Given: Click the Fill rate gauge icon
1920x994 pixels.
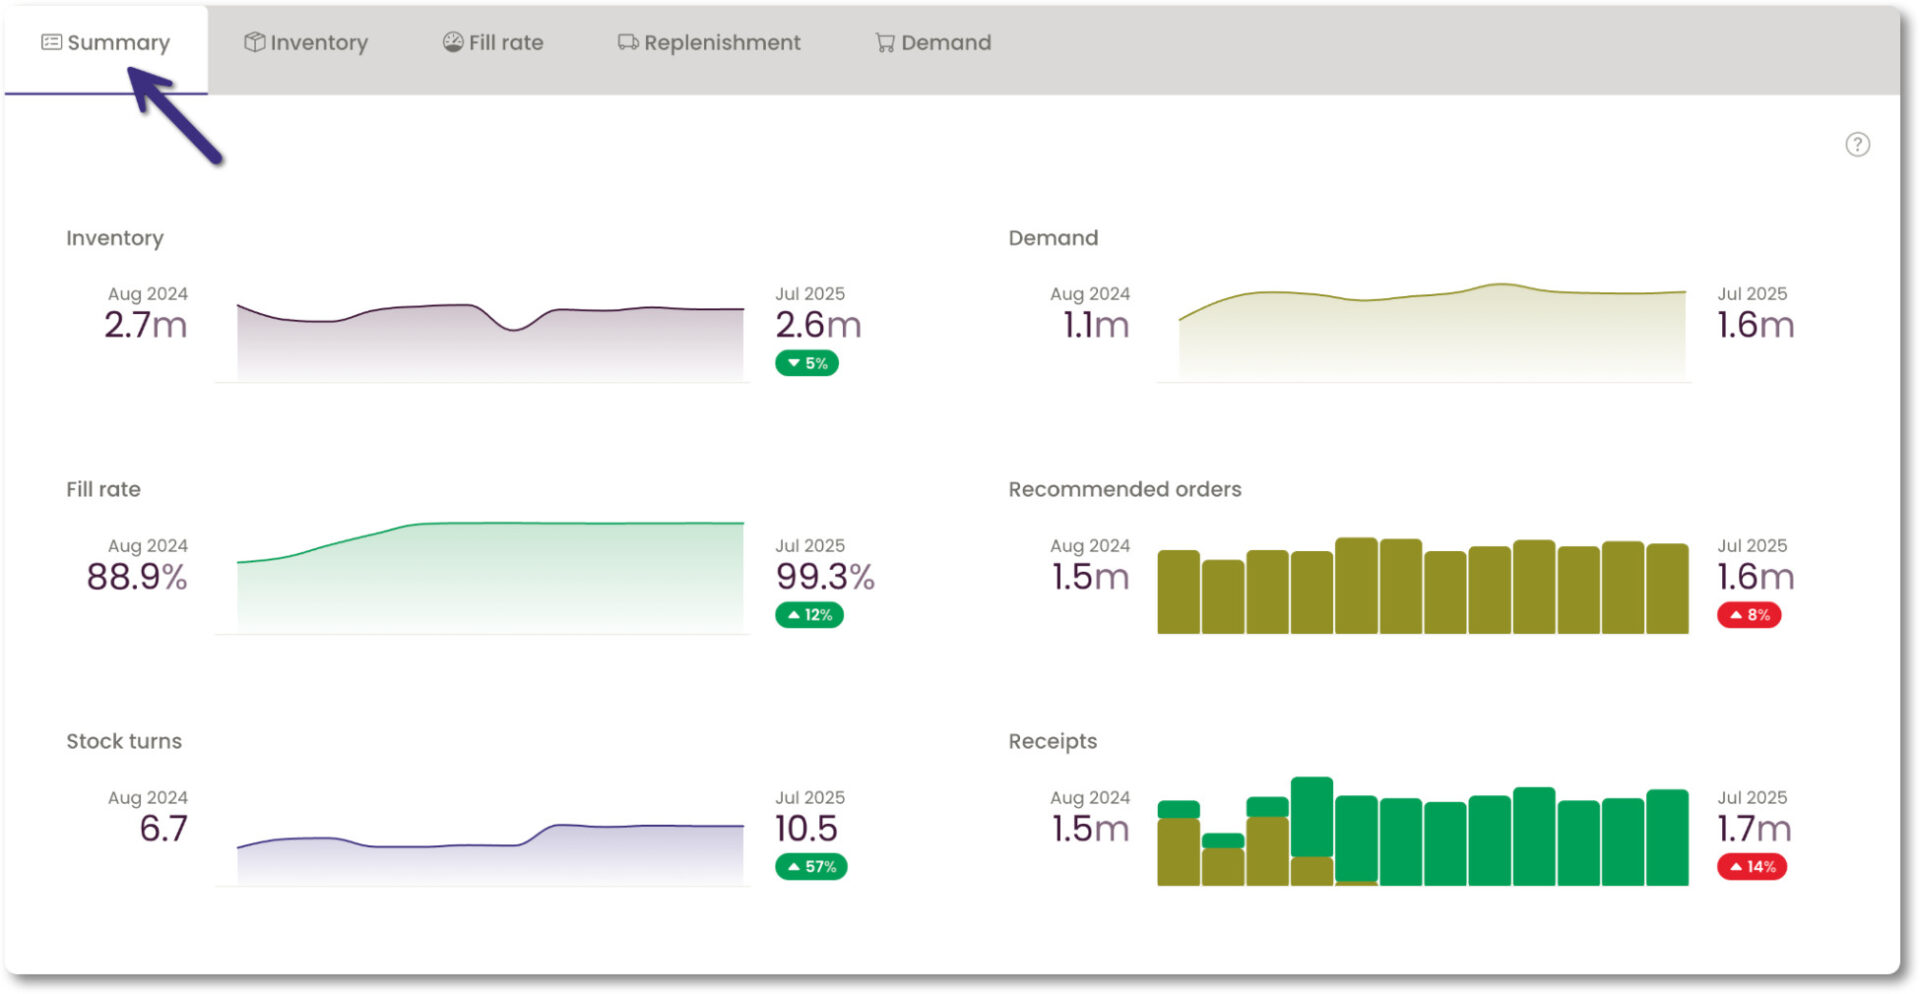Looking at the screenshot, I should 453,42.
